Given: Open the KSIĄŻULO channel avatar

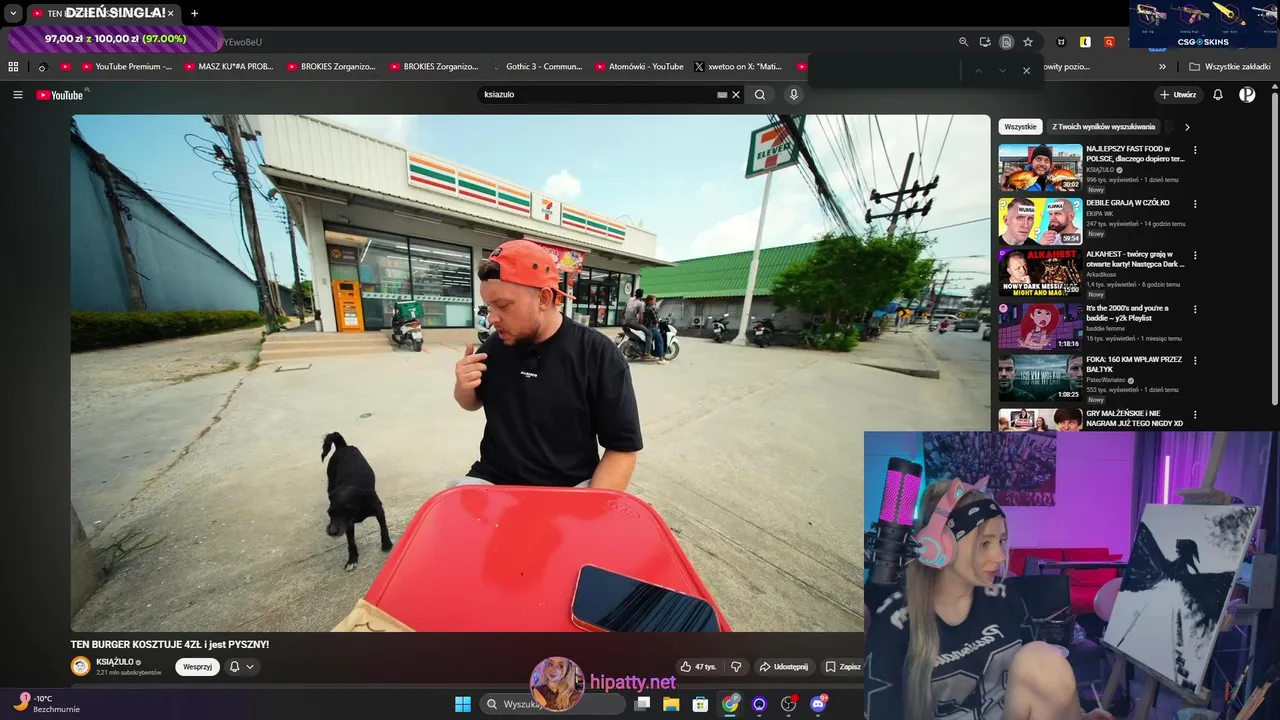Looking at the screenshot, I should click(80, 666).
